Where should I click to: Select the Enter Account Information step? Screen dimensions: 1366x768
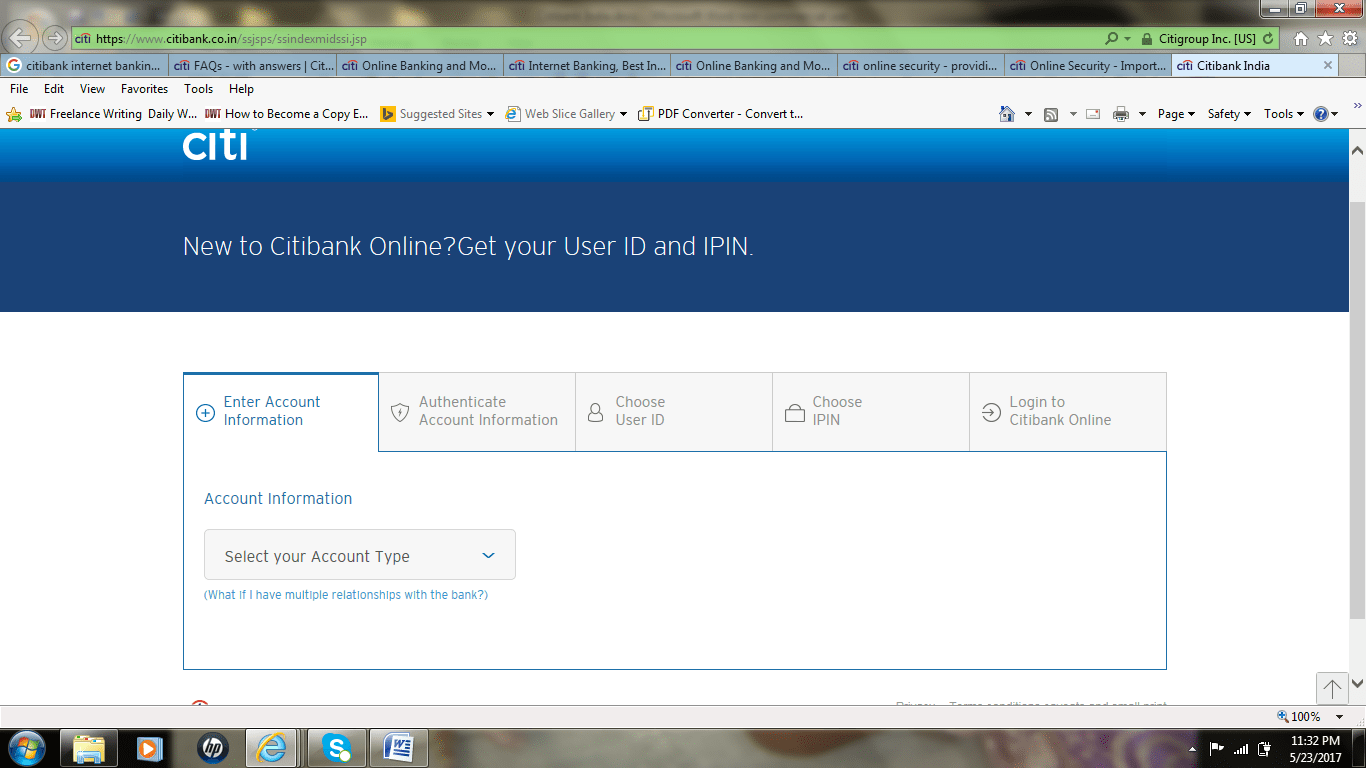click(x=281, y=412)
